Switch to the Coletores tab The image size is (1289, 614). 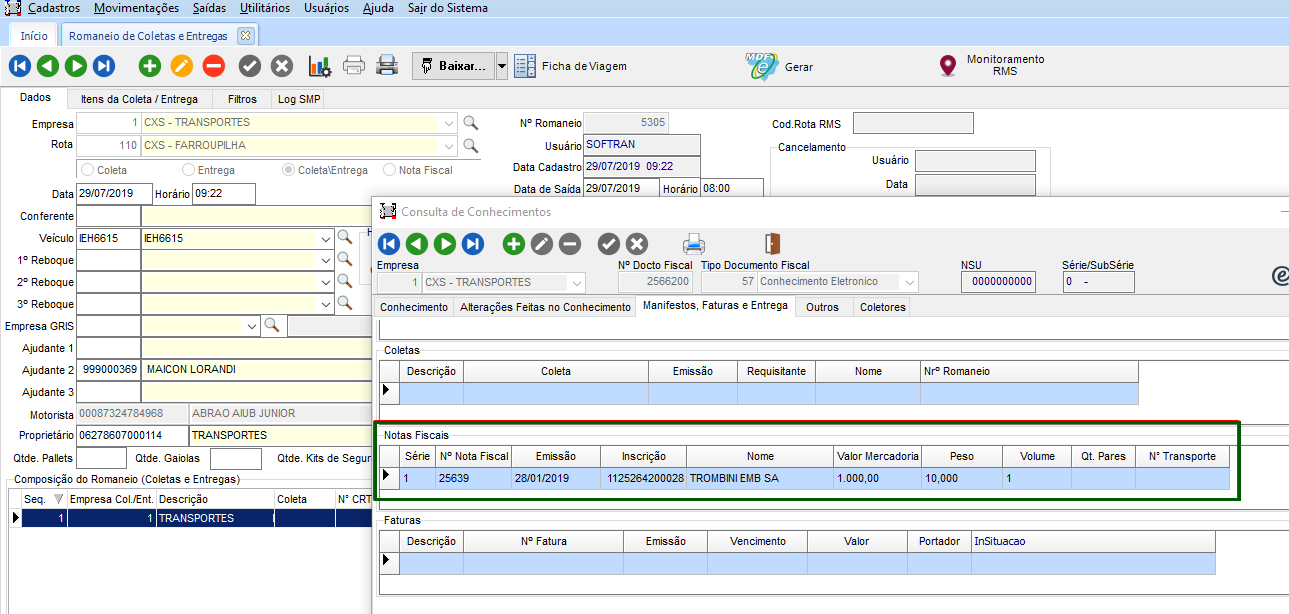click(x=882, y=307)
